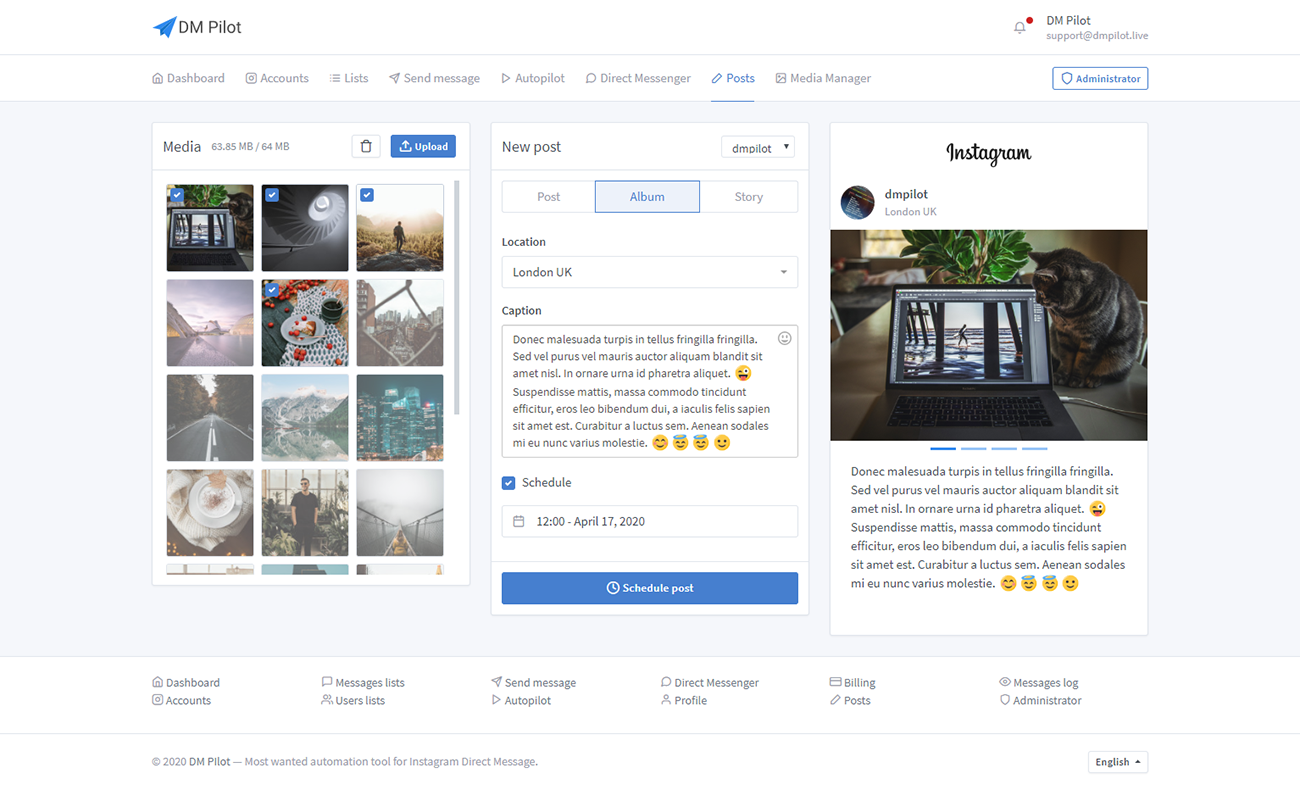This screenshot has width=1300, height=790.
Task: Open Media Manager in top navigation
Action: (x=823, y=78)
